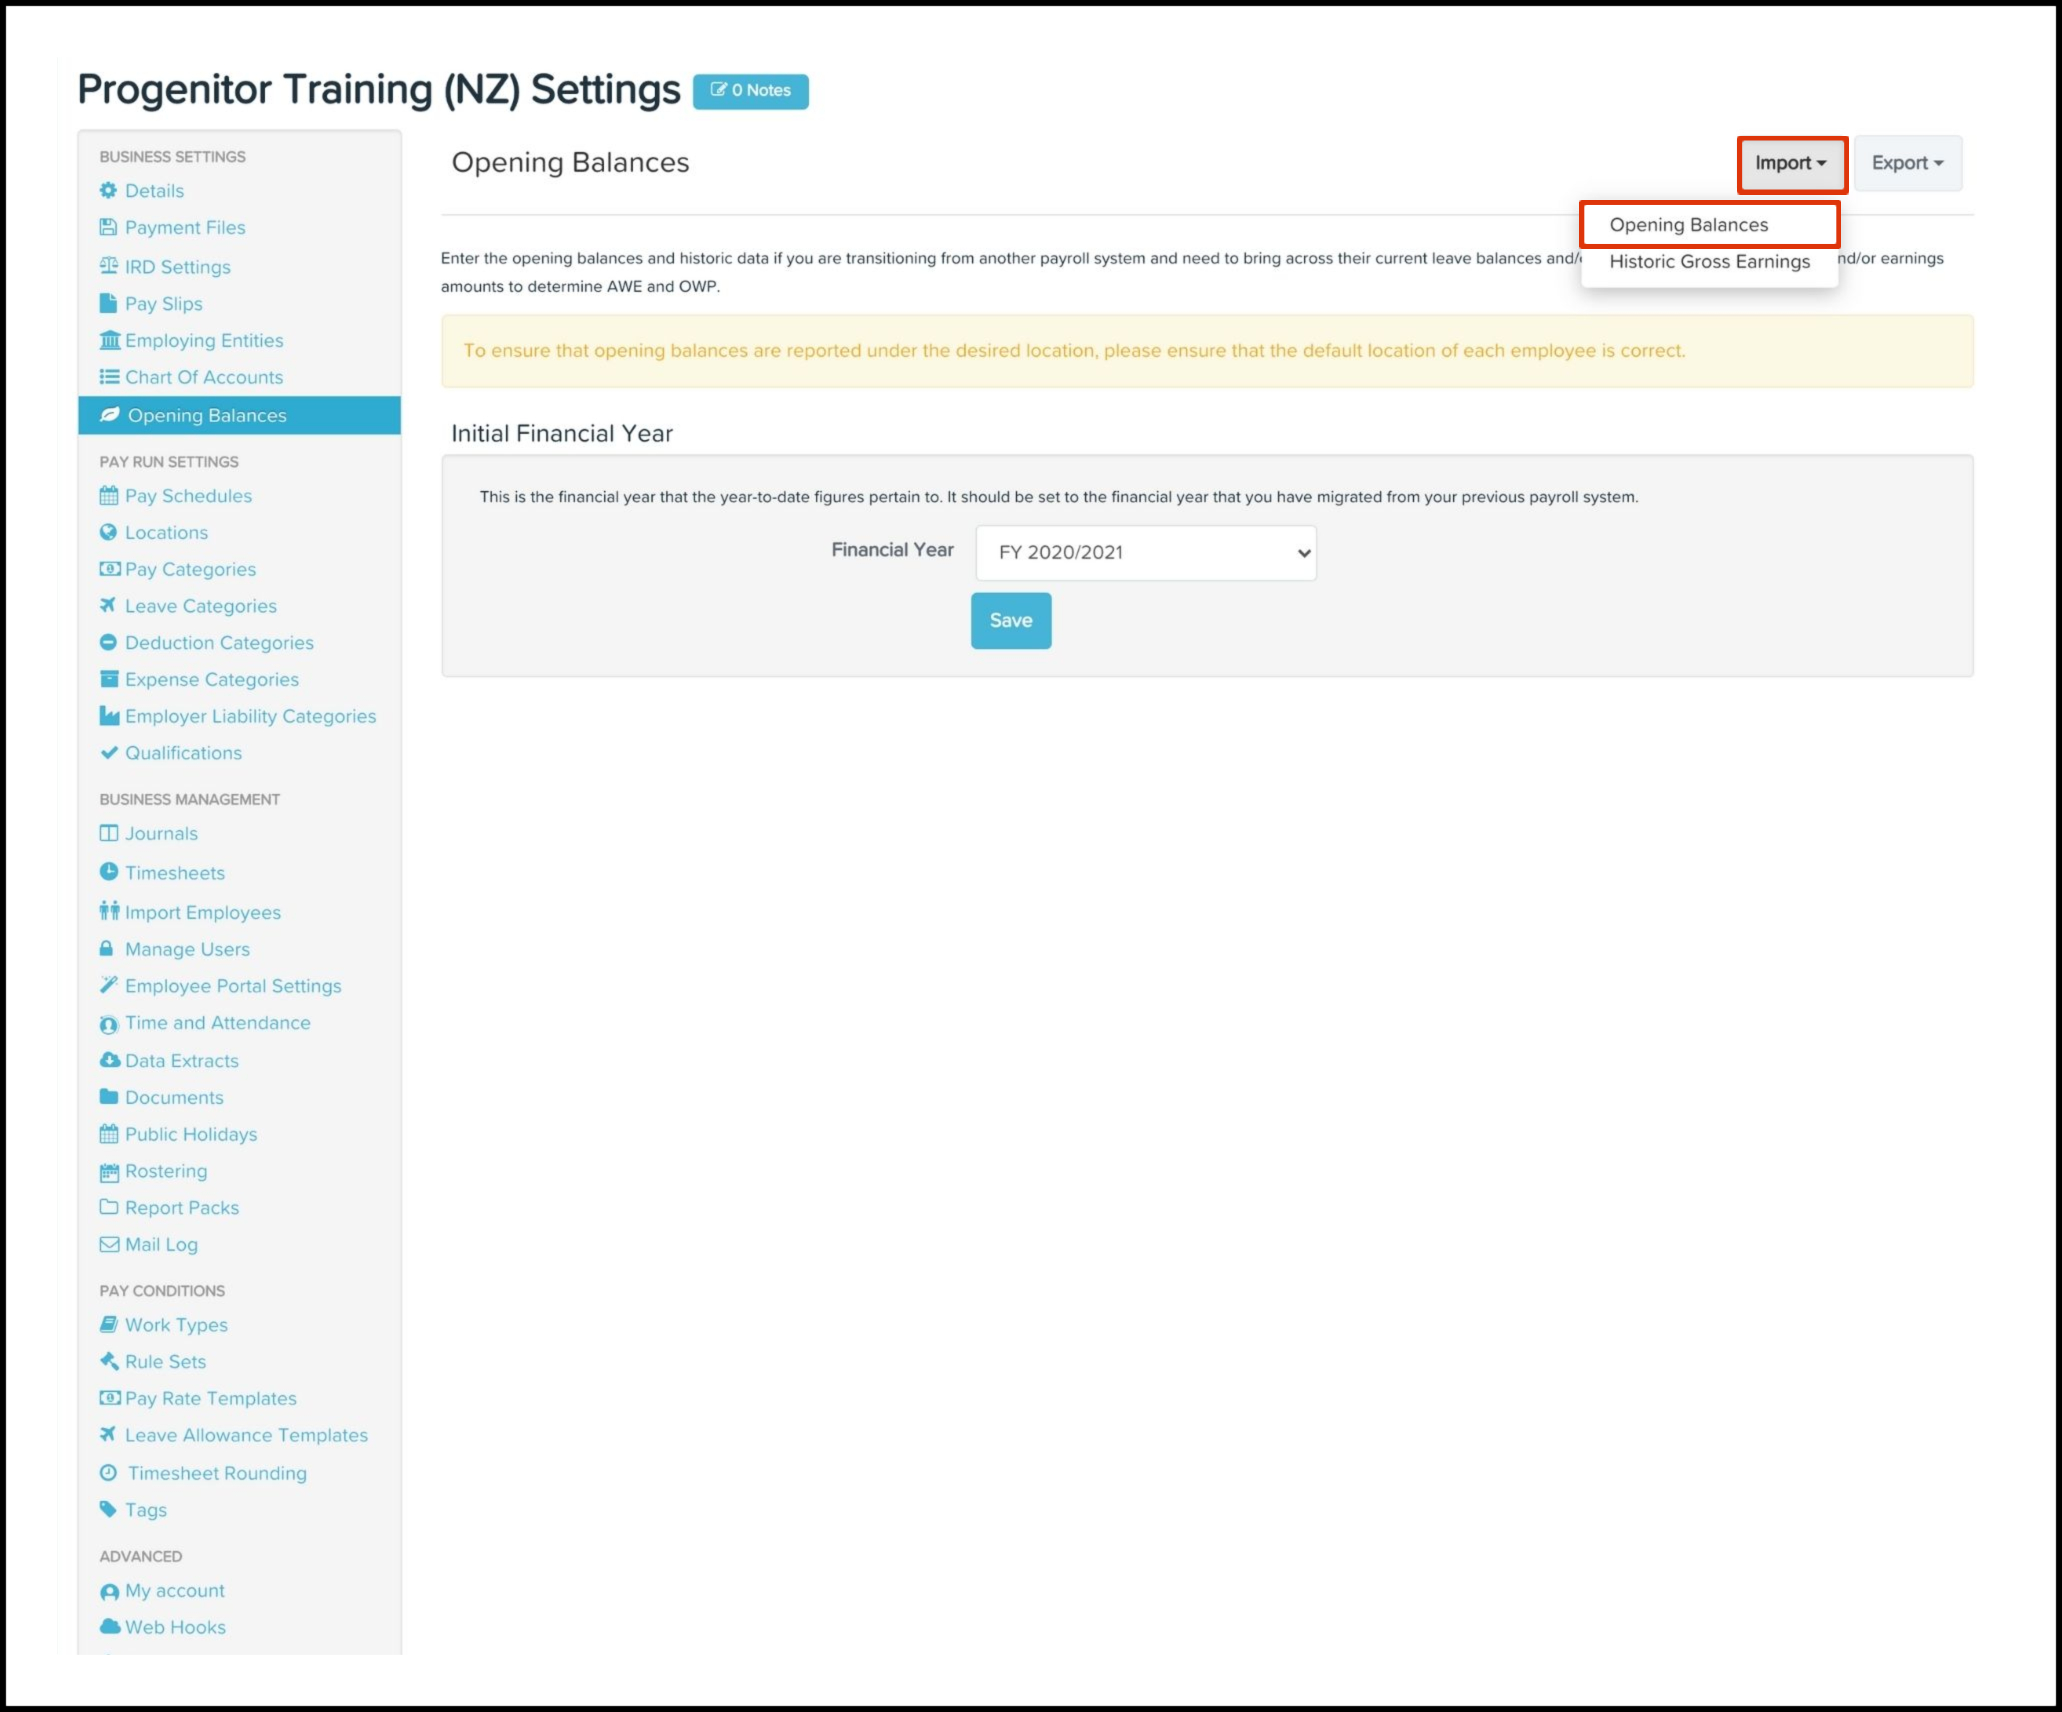The image size is (2062, 1712).
Task: Open Chart Of Accounts page
Action: (x=204, y=377)
